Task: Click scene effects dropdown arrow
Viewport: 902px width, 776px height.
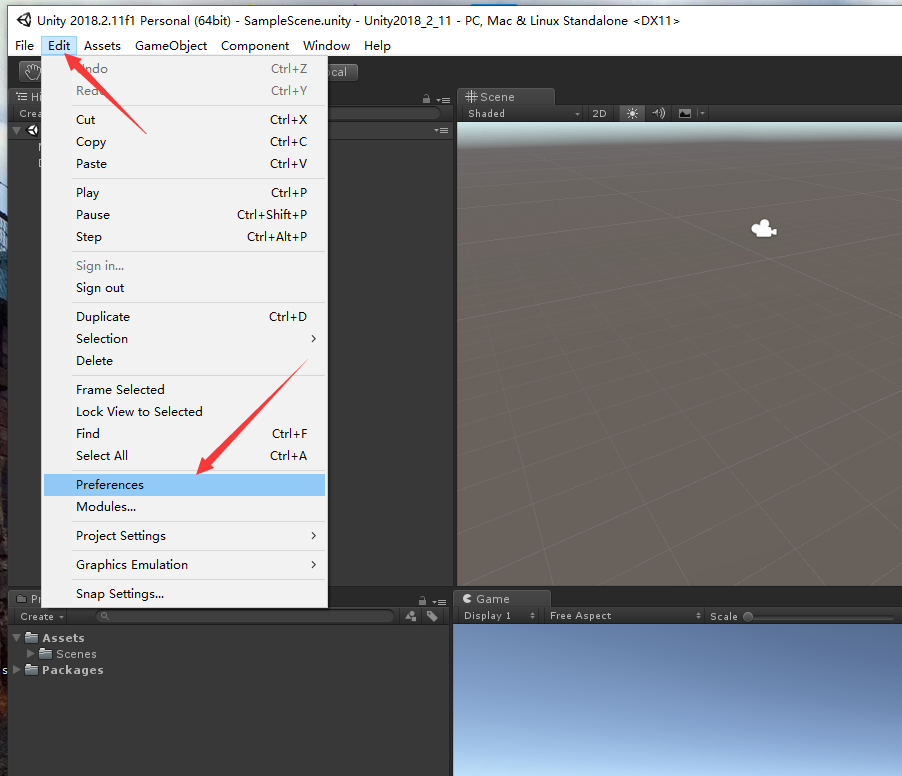Action: pyautogui.click(x=702, y=113)
